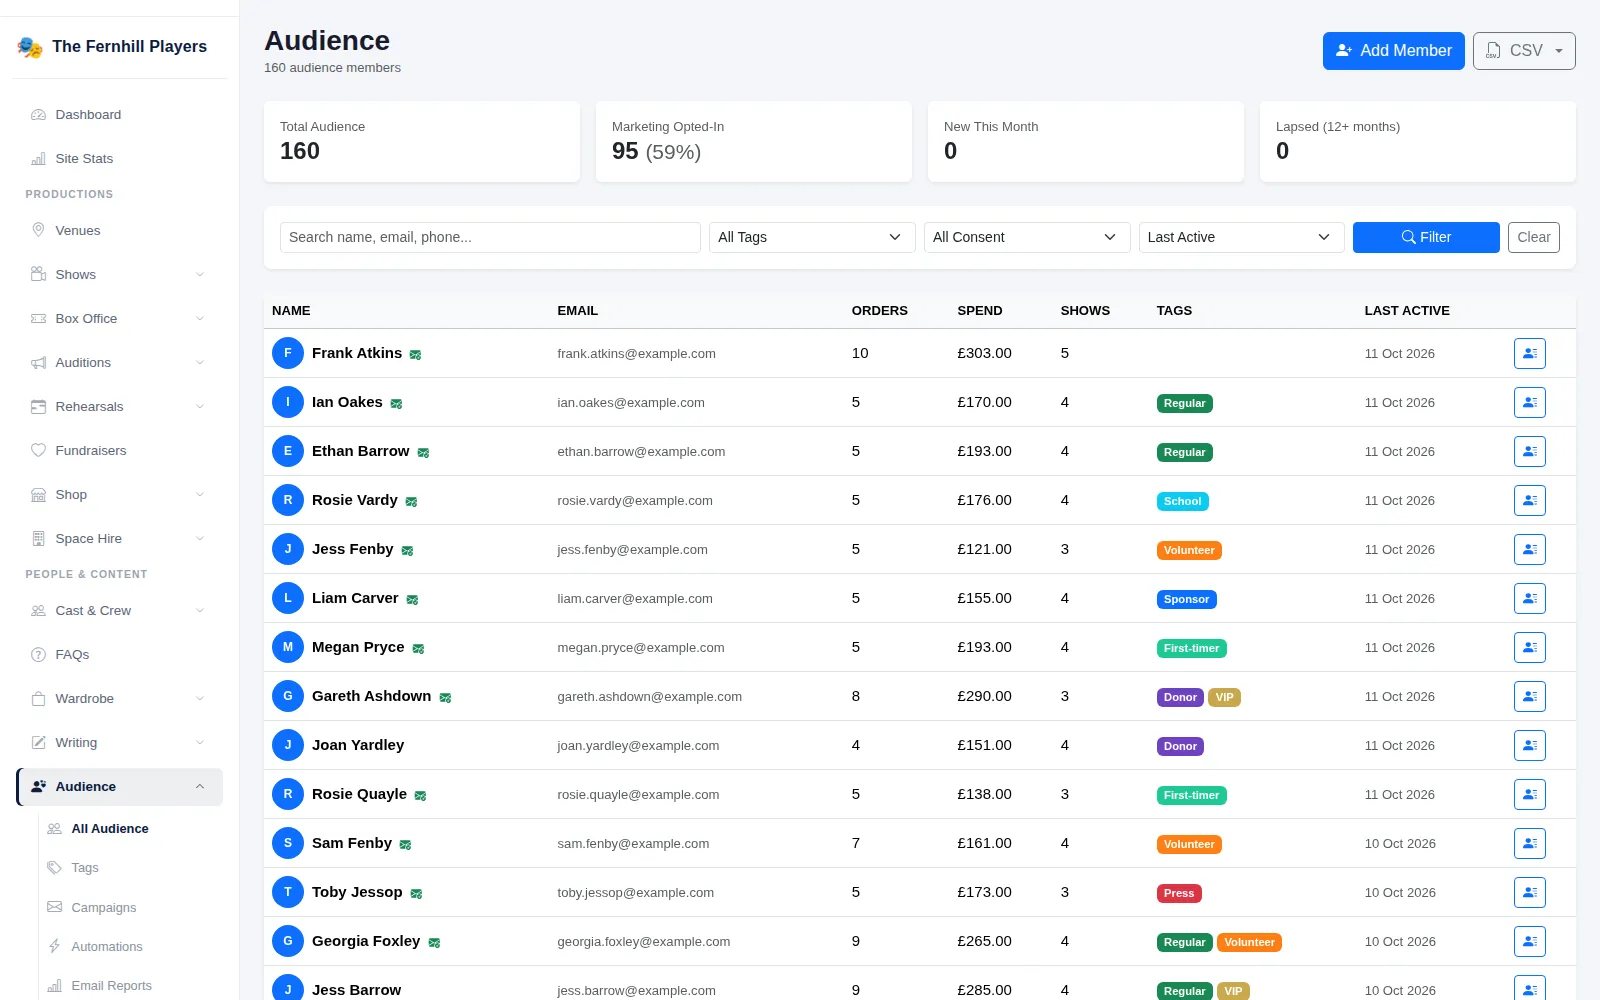Open the CSV export dropdown
1600x1000 pixels.
pyautogui.click(x=1524, y=51)
